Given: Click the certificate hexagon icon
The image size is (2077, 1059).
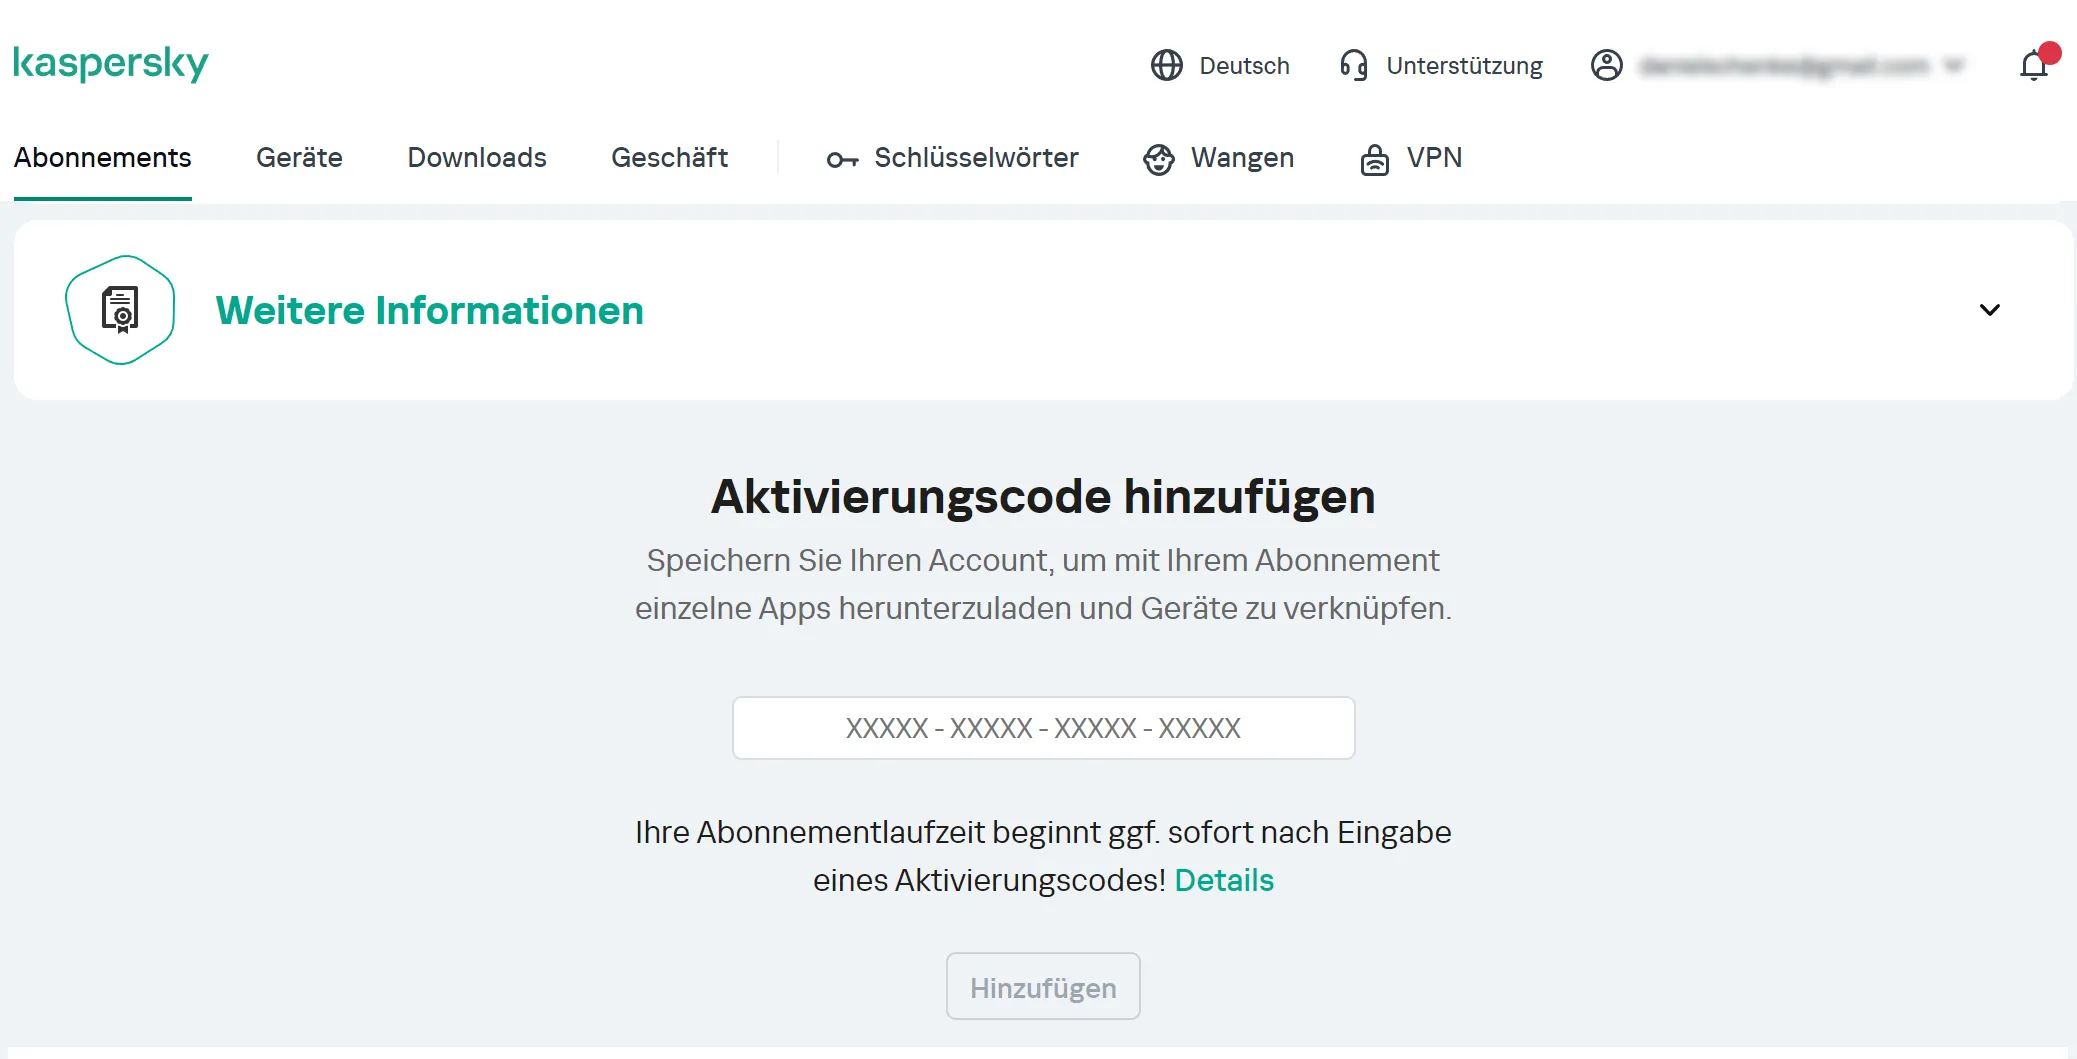Looking at the screenshot, I should [x=120, y=310].
